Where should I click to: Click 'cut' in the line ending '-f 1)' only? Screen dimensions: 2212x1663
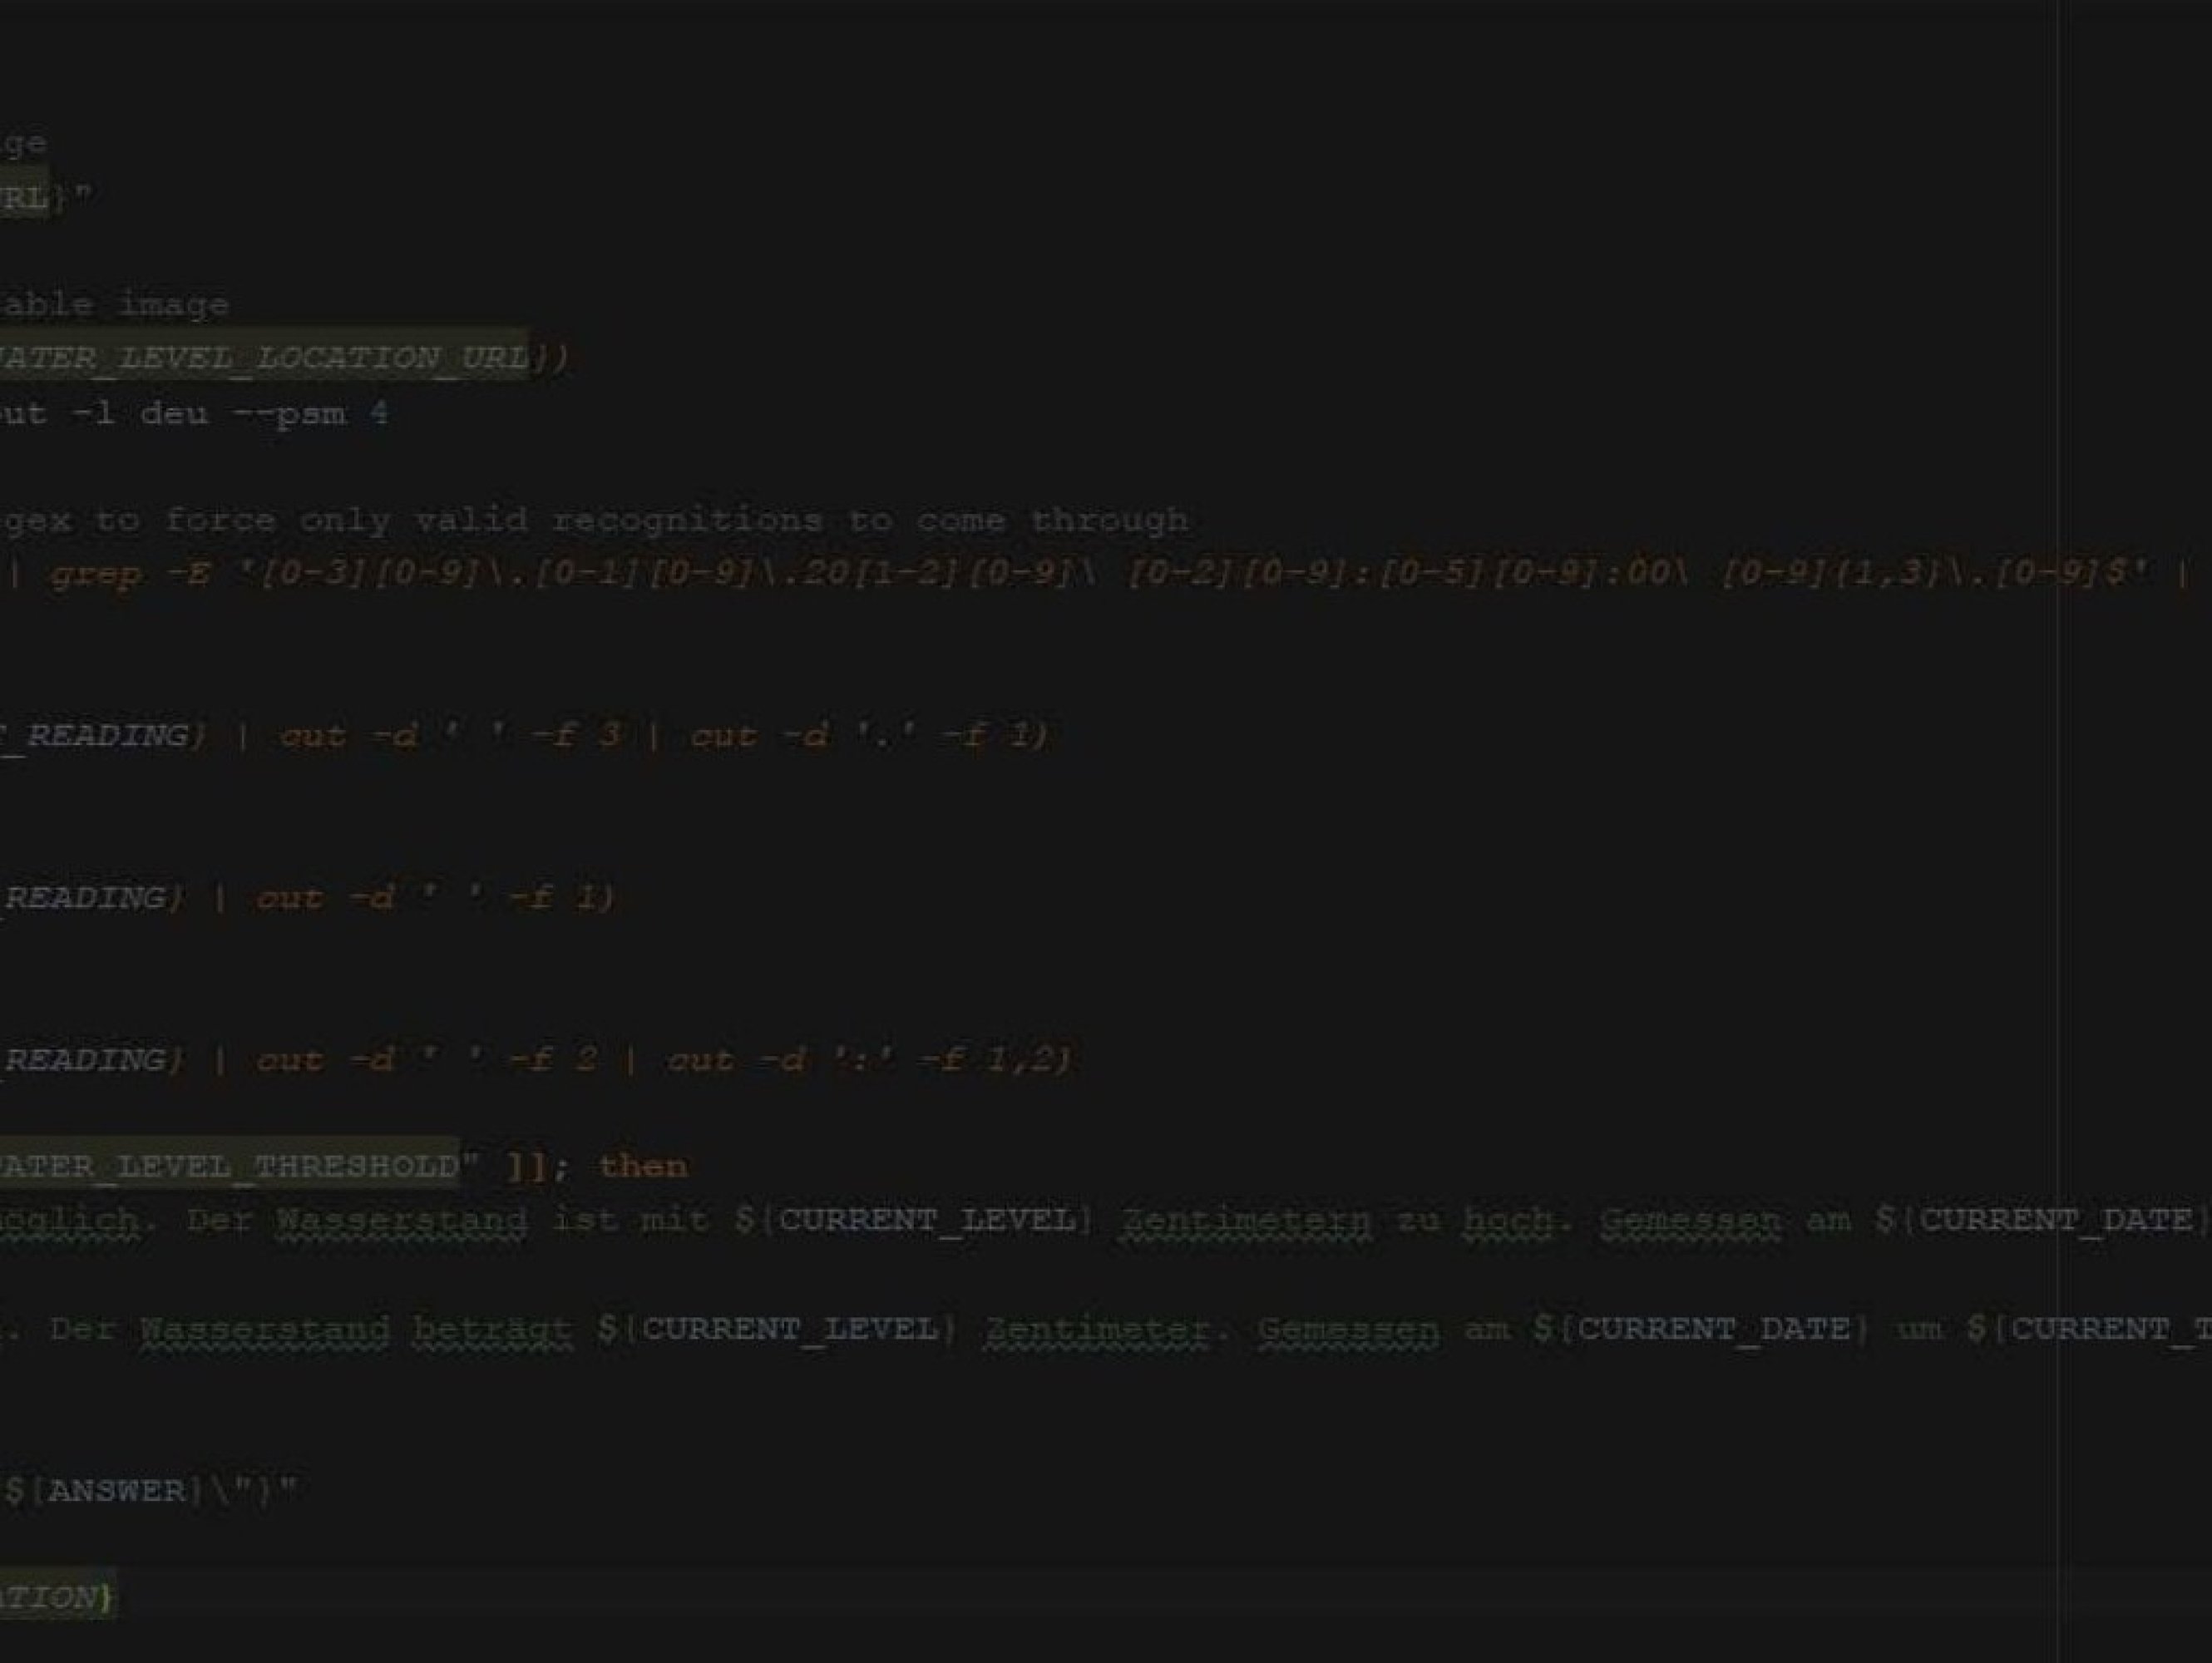coord(290,899)
